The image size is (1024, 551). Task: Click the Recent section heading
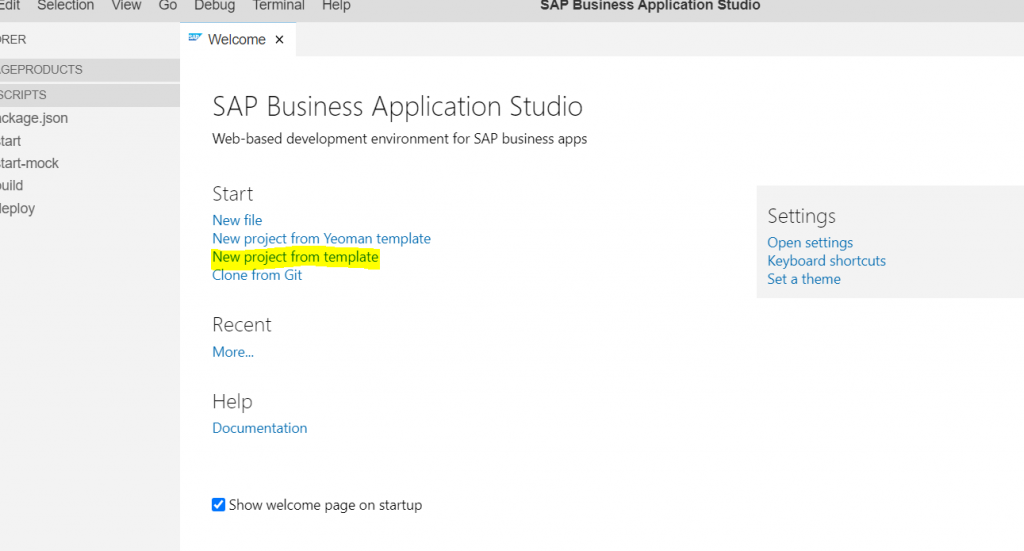[x=242, y=325]
